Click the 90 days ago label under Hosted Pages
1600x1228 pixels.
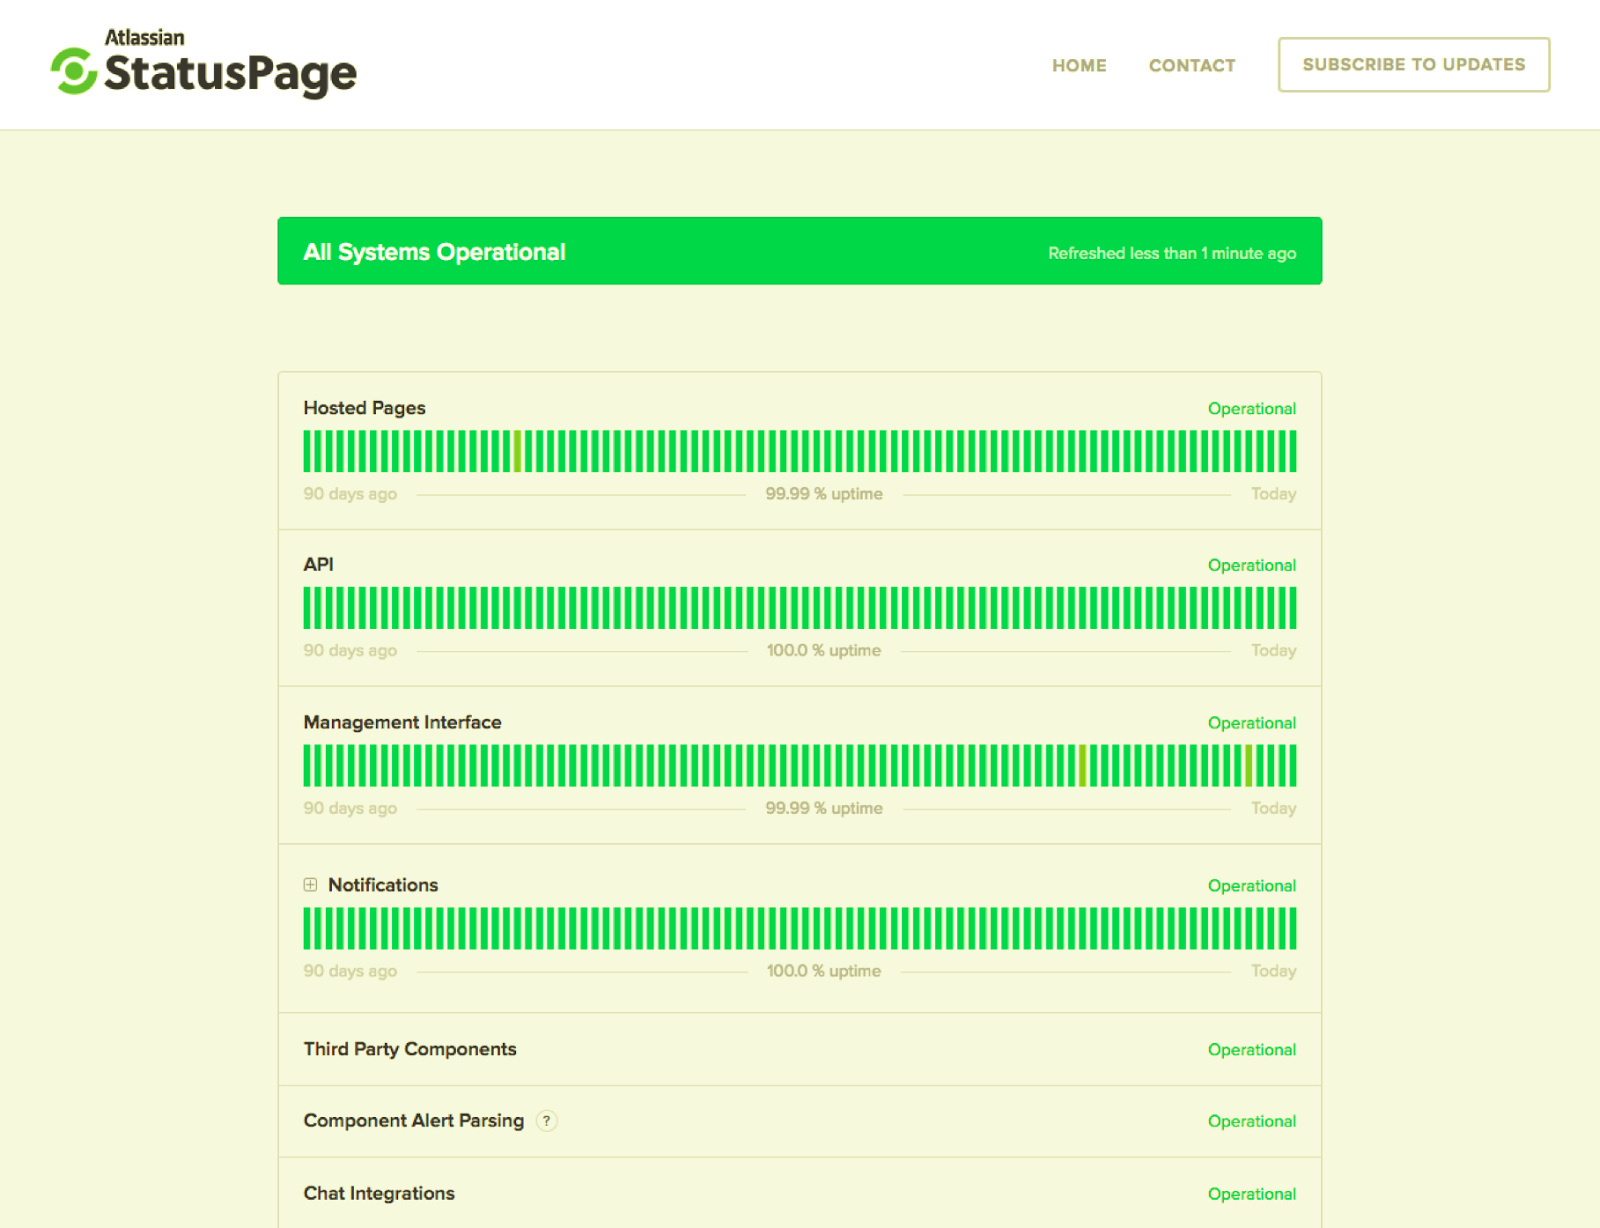350,494
